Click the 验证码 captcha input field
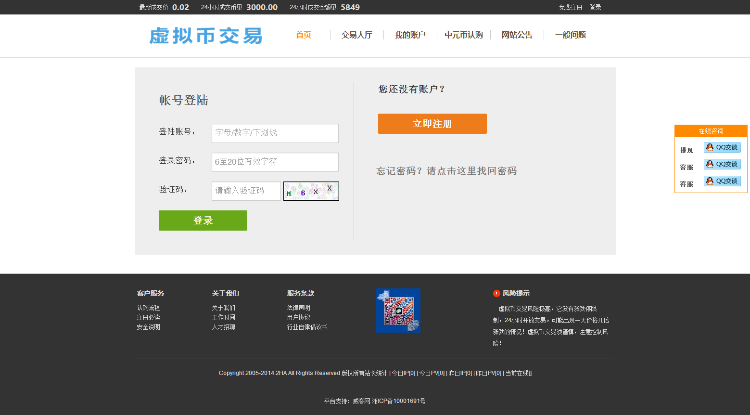 (246, 191)
